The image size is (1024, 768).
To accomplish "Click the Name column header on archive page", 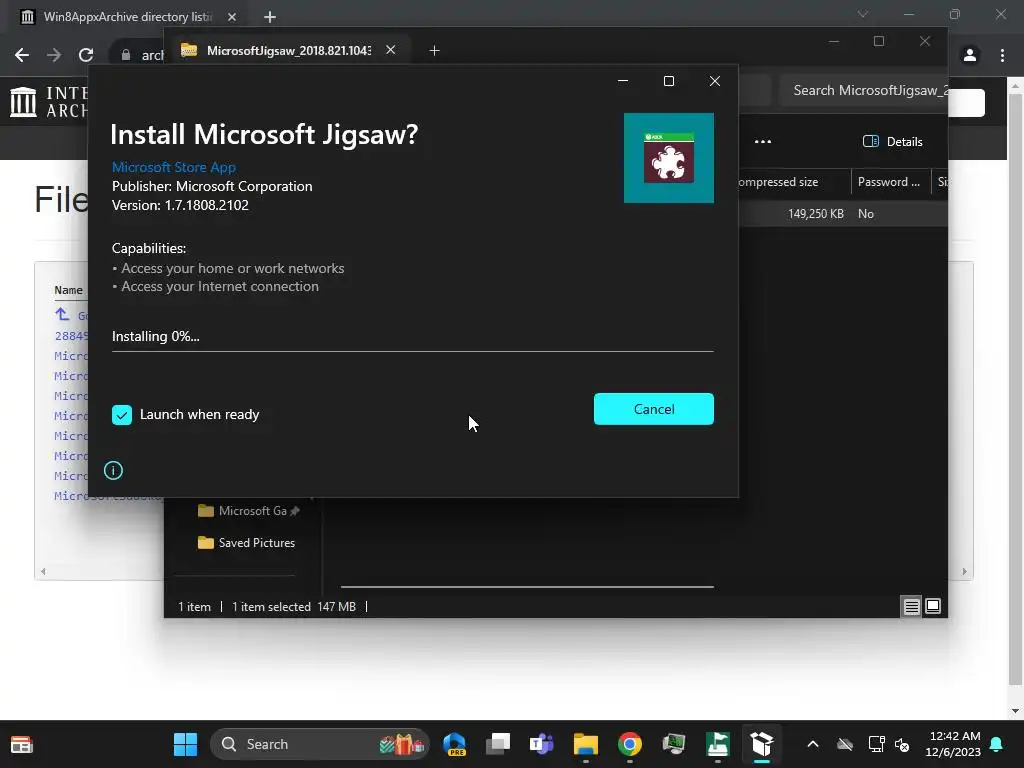I will pyautogui.click(x=68, y=290).
